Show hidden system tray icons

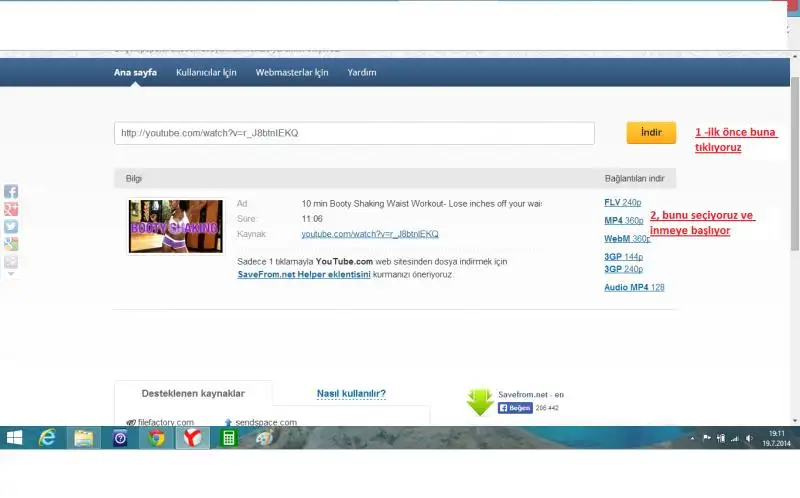coord(691,438)
